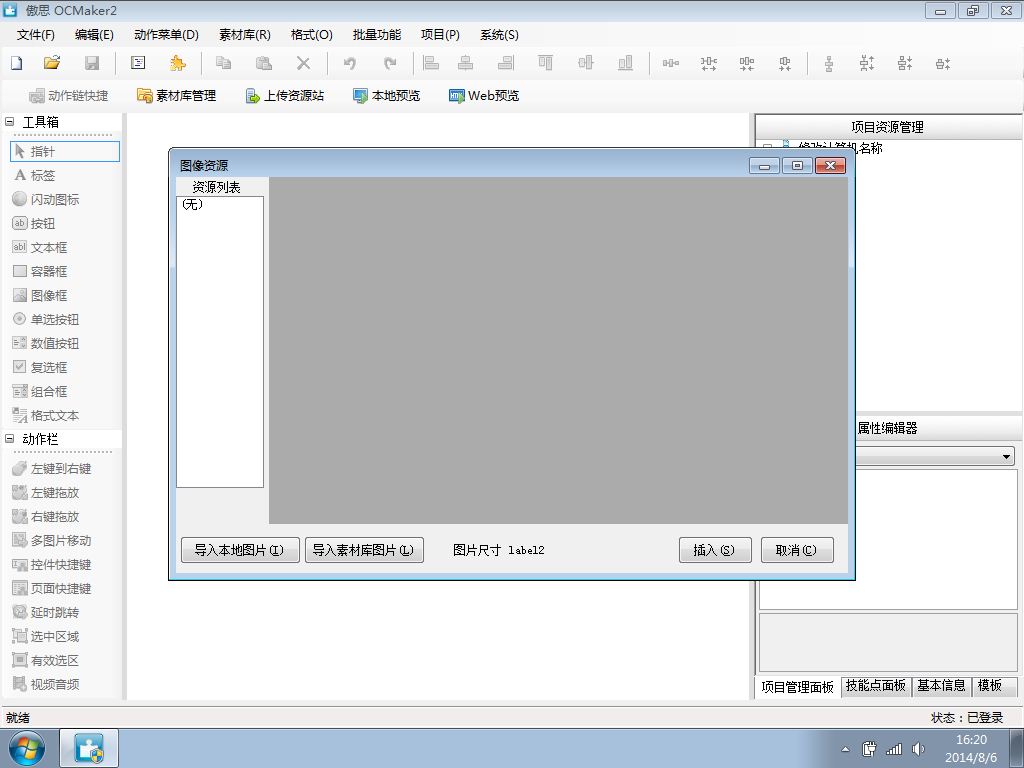Click the 导入本地图片 button
This screenshot has width=1024, height=768.
pos(240,550)
